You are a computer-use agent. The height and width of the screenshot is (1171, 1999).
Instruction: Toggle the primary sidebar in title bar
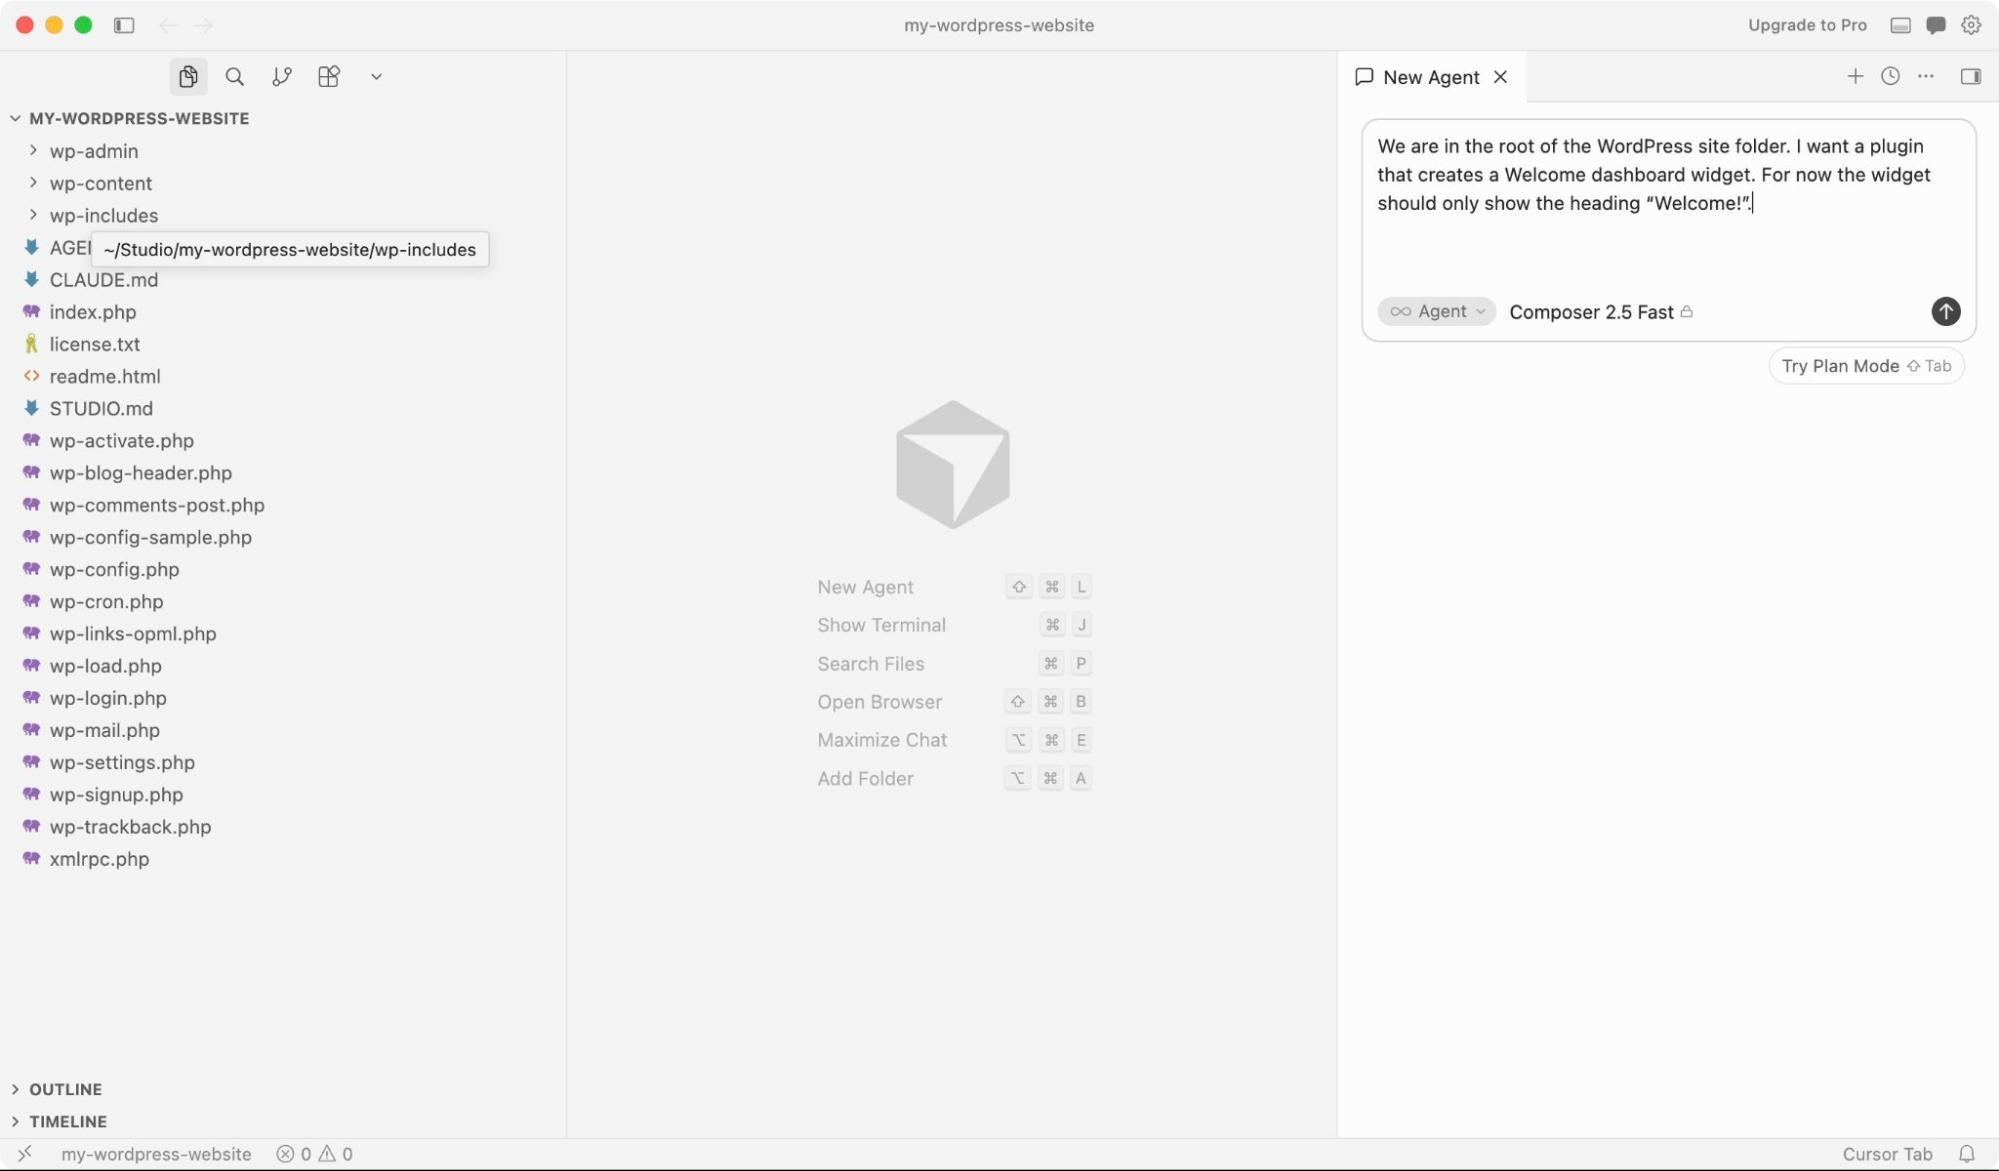[x=124, y=25]
